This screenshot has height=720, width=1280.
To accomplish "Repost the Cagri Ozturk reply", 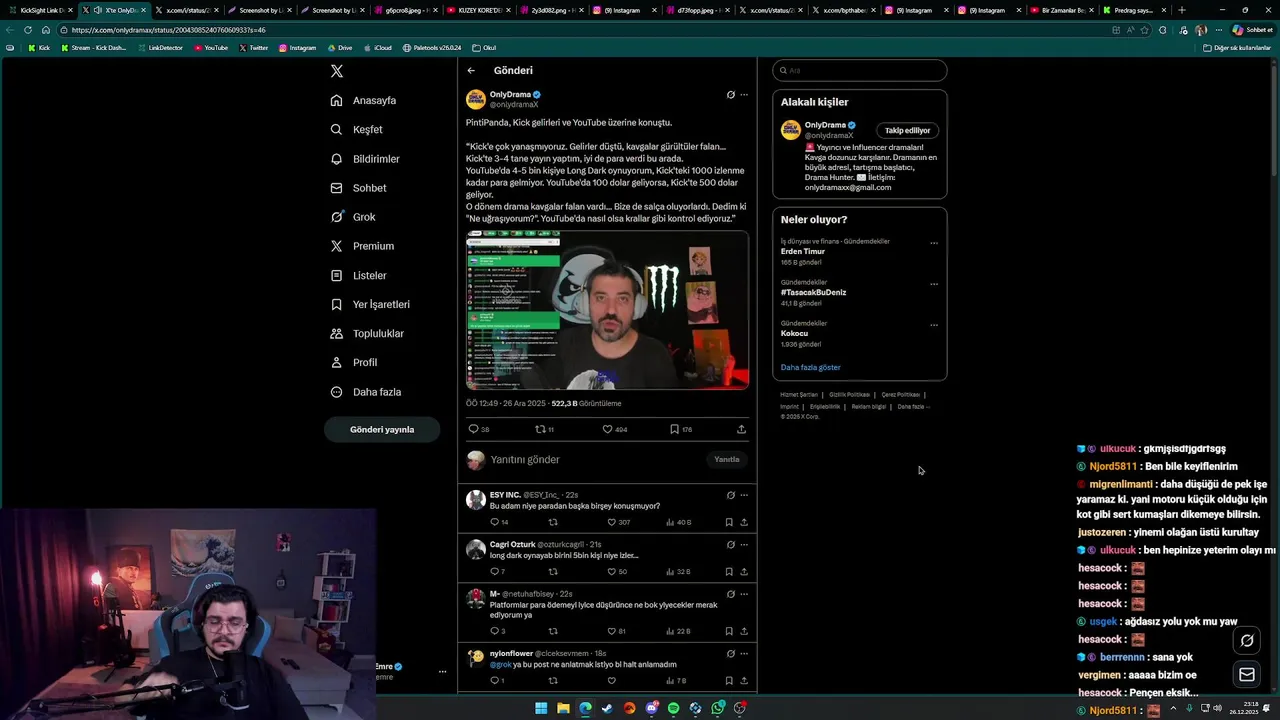I will pyautogui.click(x=553, y=572).
